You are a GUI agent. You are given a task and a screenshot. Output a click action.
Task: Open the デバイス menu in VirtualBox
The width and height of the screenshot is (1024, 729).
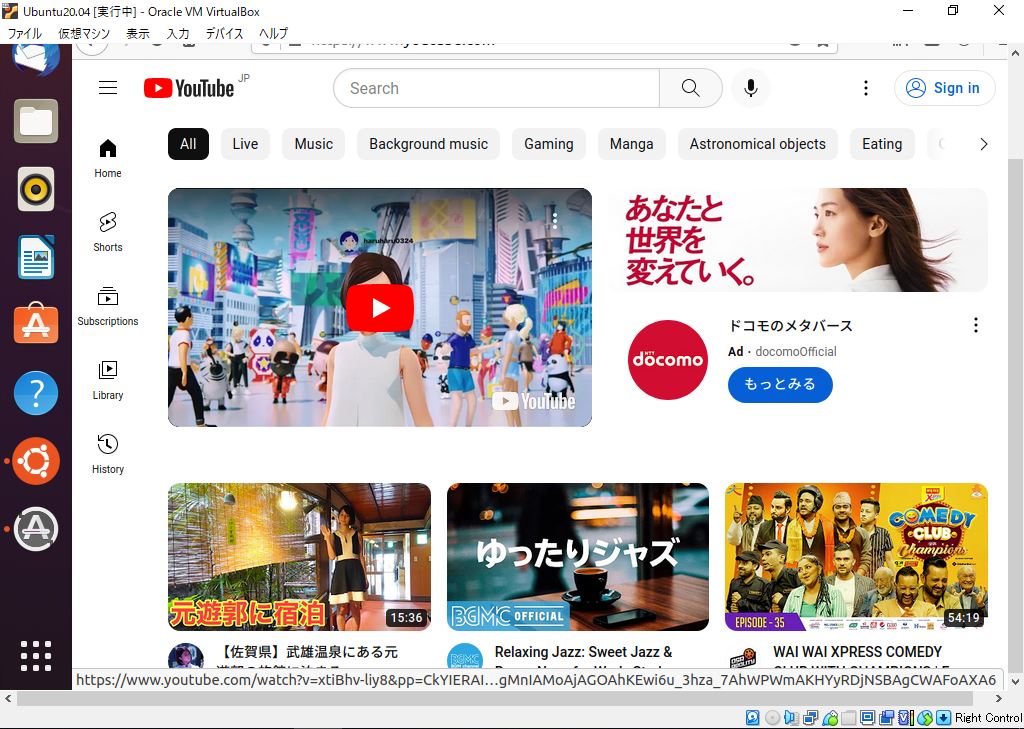click(225, 33)
